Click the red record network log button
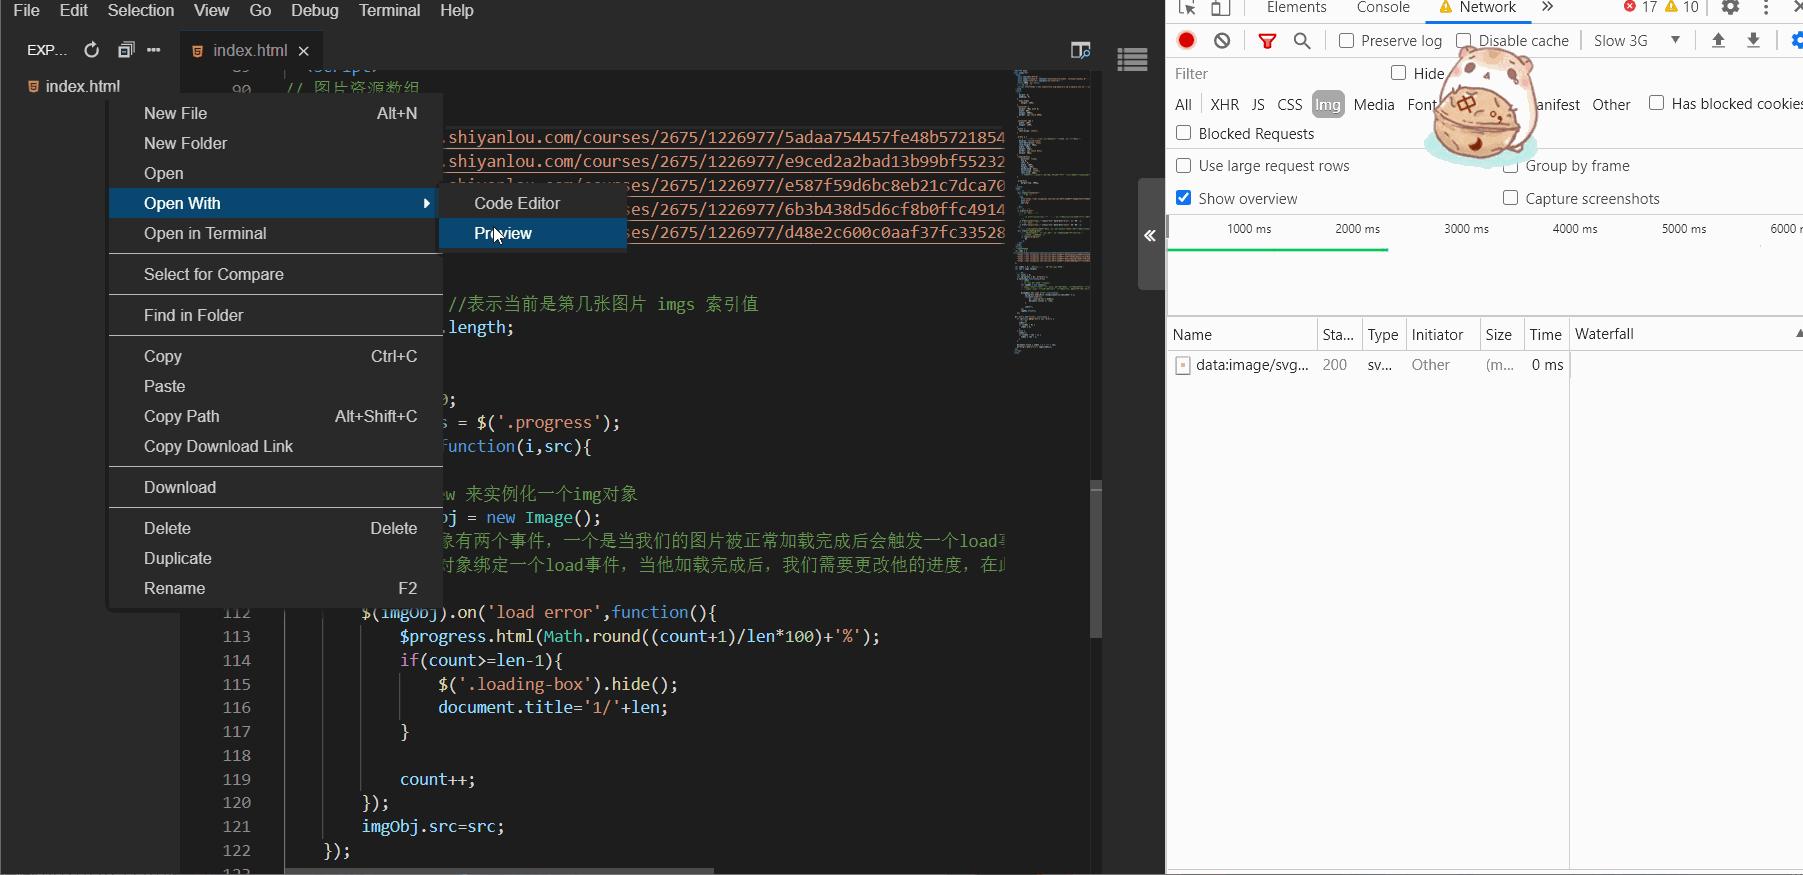The width and height of the screenshot is (1803, 875). 1186,40
